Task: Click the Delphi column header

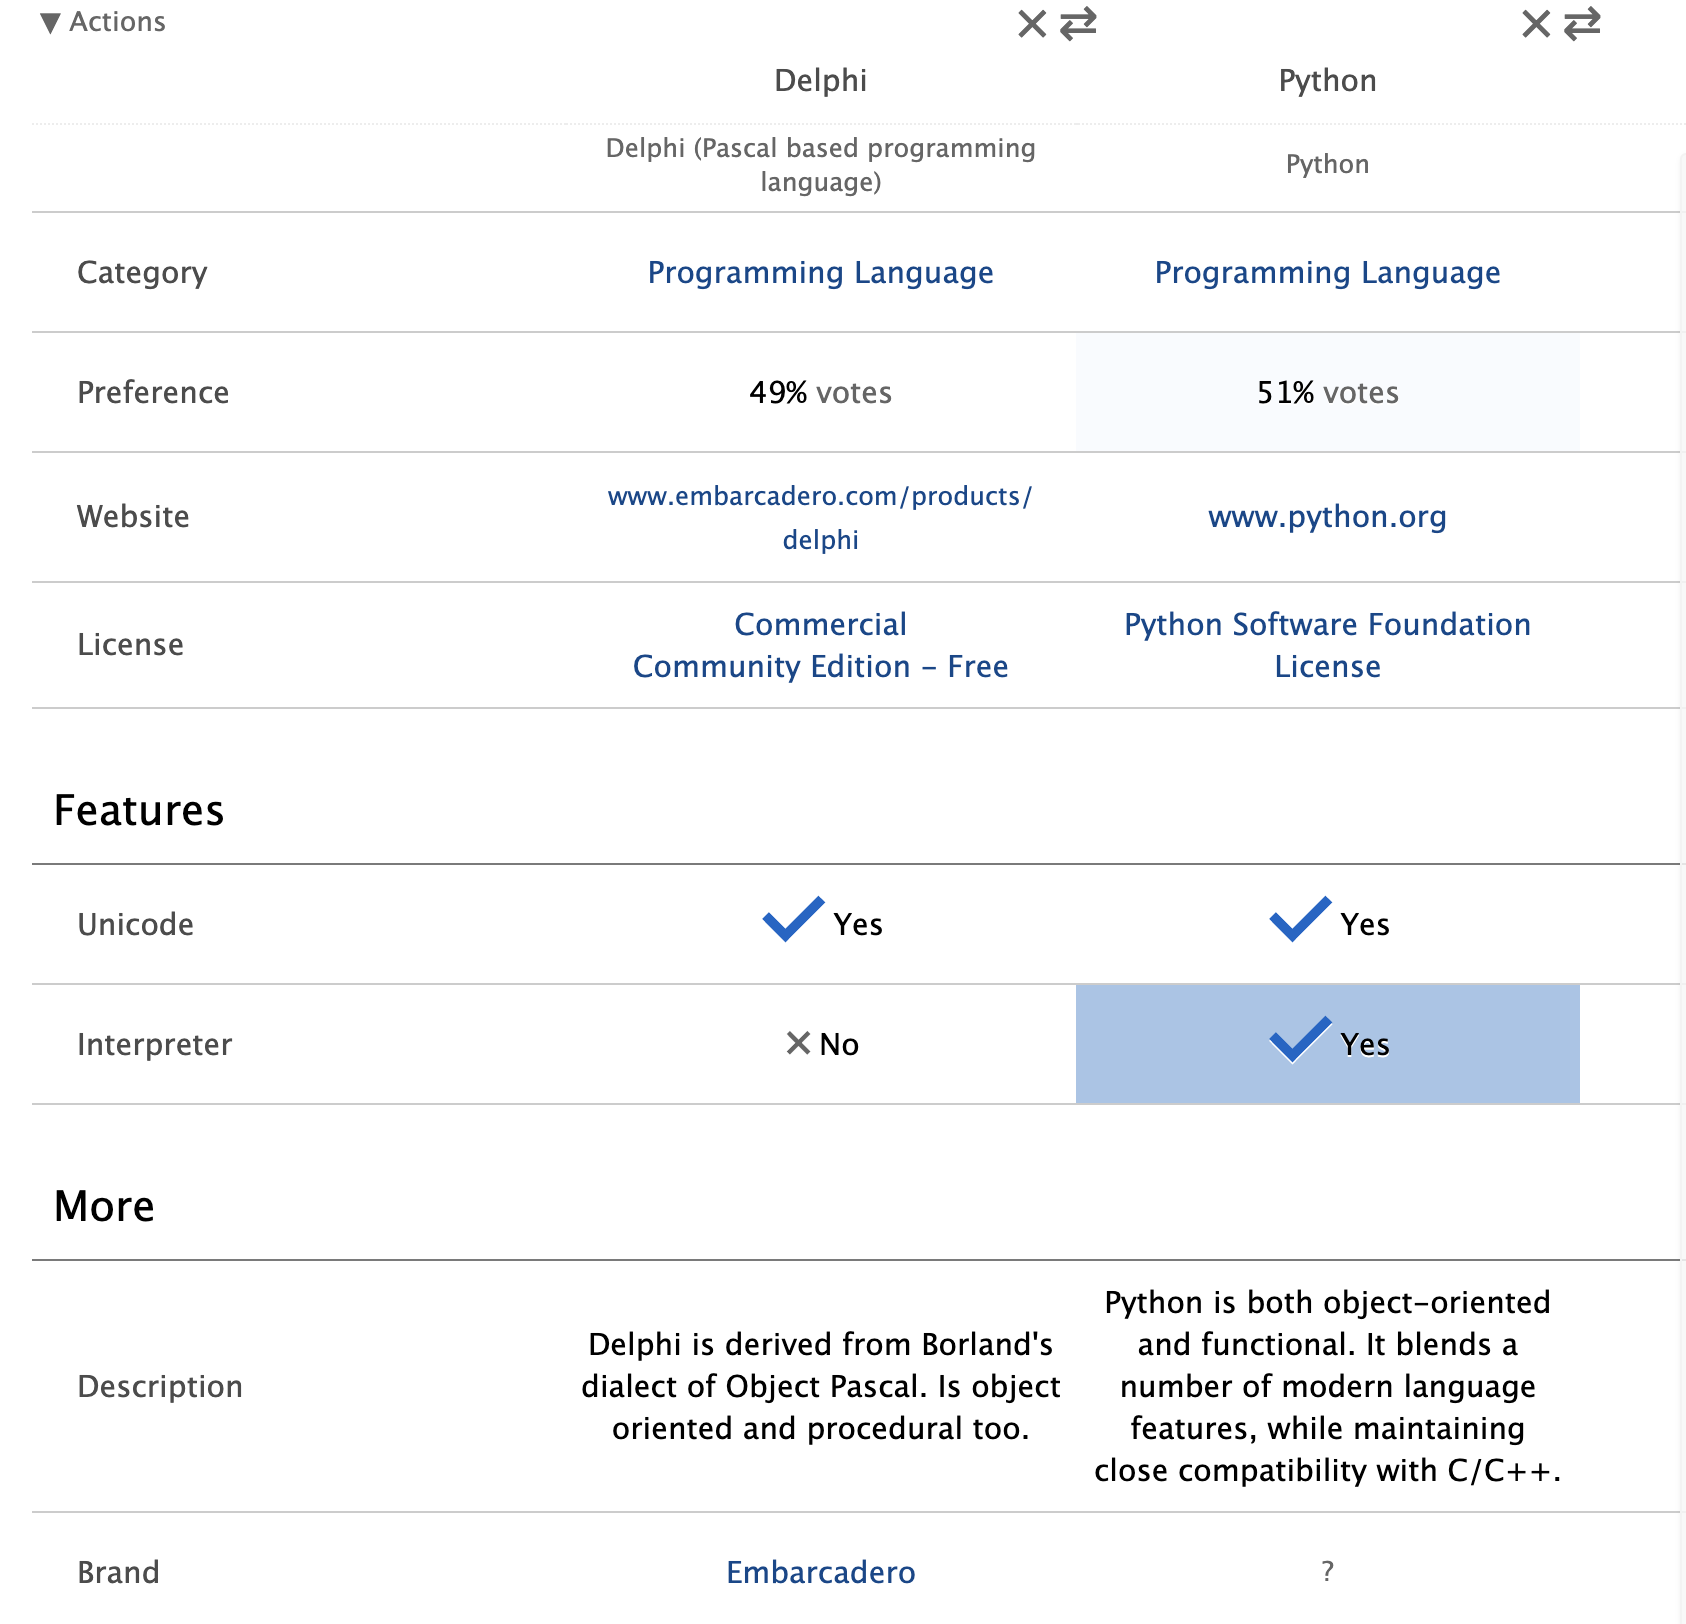Action: click(820, 80)
